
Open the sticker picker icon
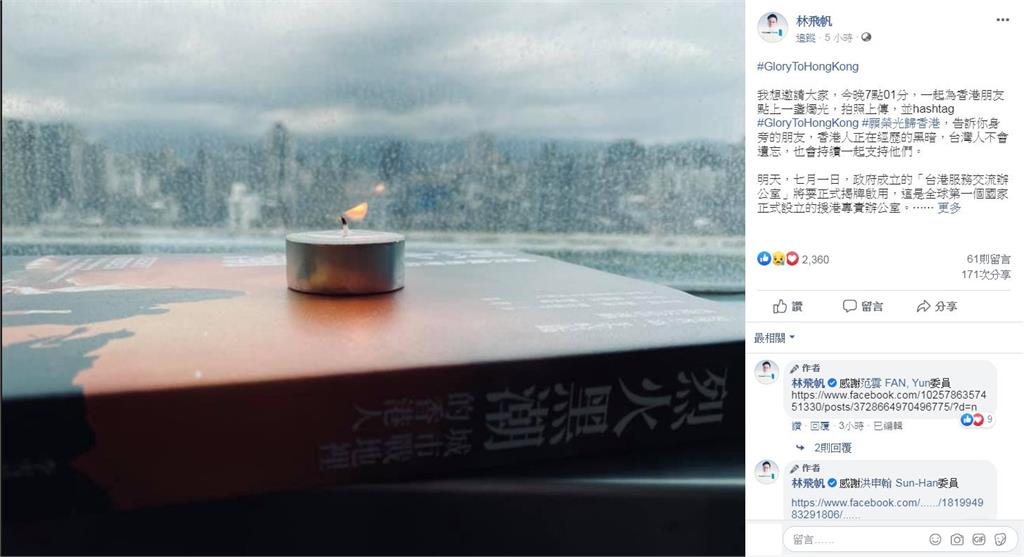[1000, 539]
